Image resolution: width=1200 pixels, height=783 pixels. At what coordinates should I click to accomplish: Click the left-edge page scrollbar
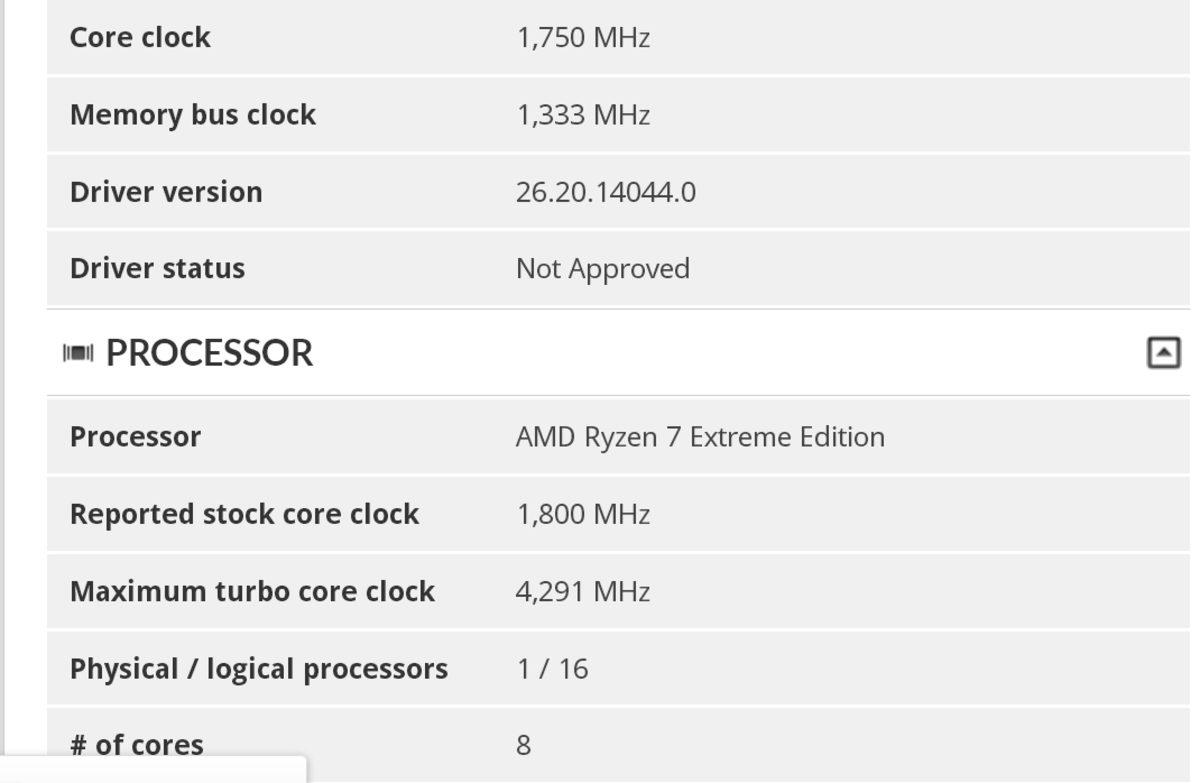(x=7, y=390)
